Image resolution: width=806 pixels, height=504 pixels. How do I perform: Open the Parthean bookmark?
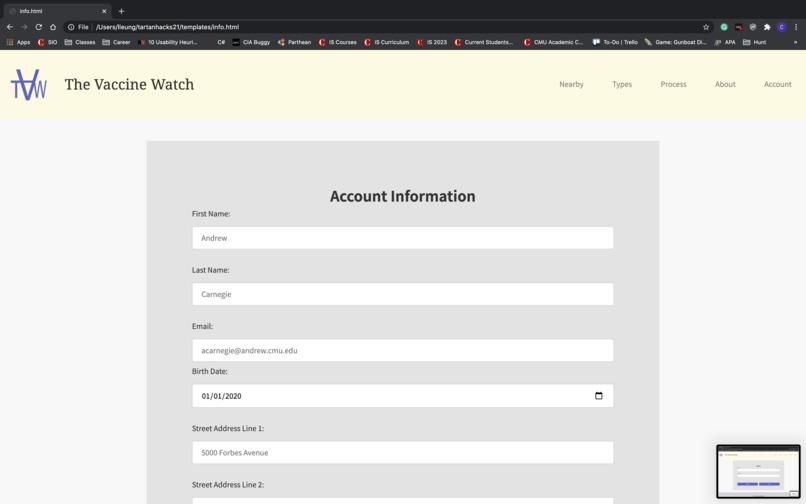[x=294, y=42]
